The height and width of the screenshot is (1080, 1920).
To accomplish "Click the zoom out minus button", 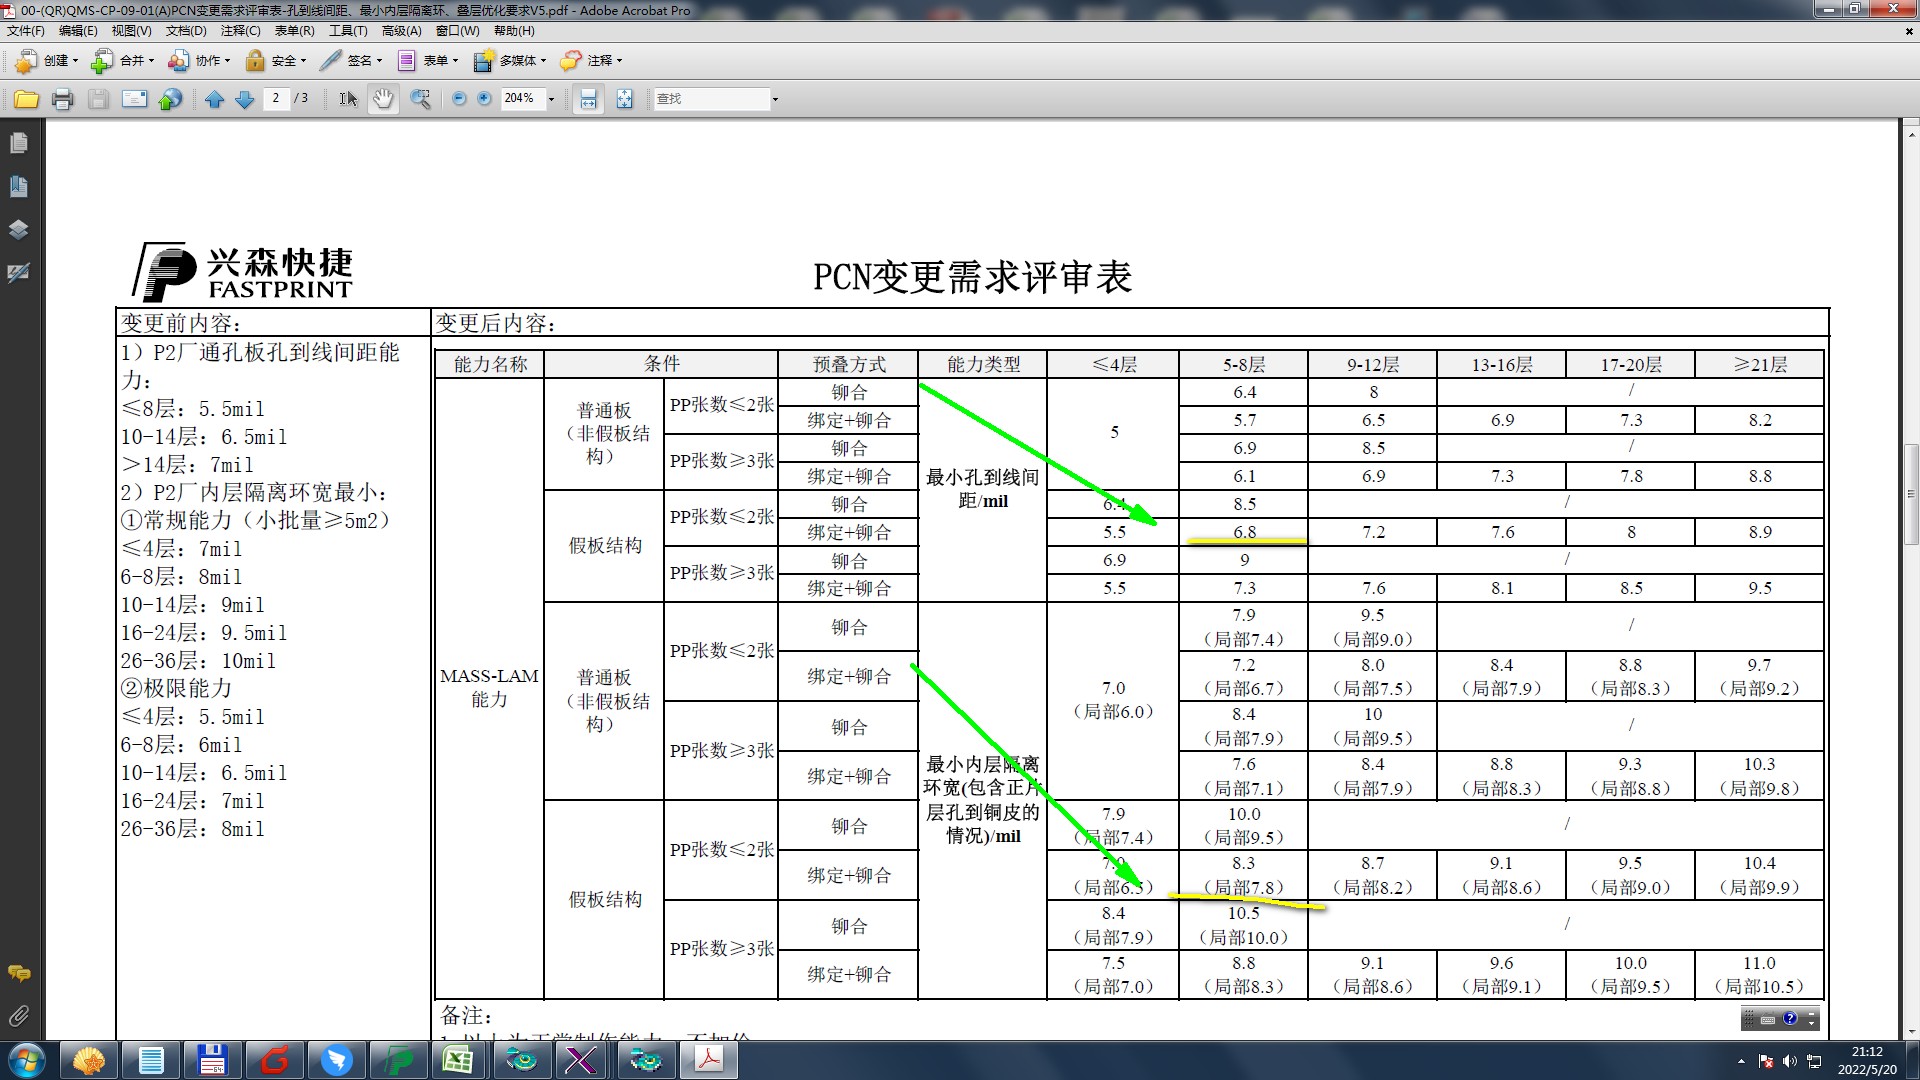I will click(x=459, y=99).
